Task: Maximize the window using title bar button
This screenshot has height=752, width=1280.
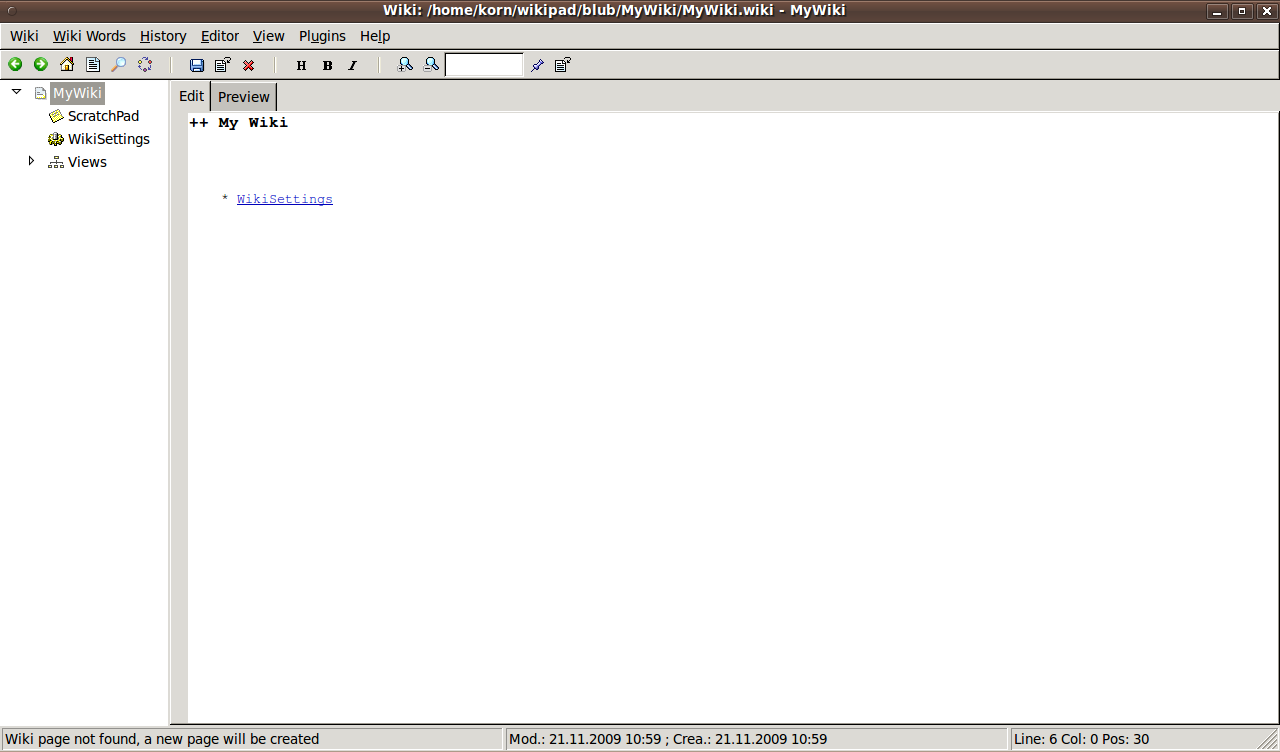Action: pyautogui.click(x=1242, y=11)
